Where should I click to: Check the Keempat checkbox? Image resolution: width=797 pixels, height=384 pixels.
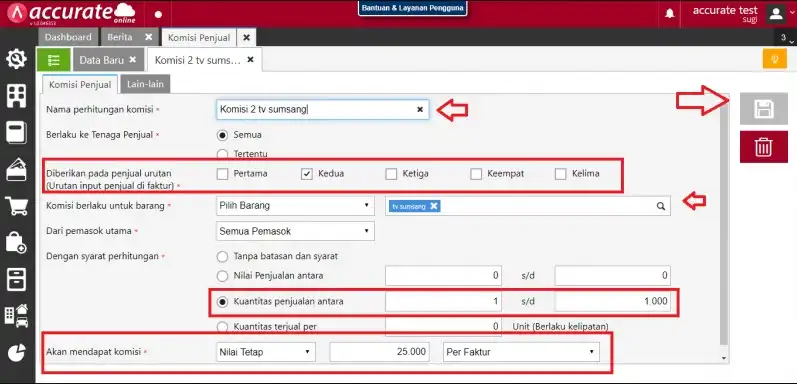(x=476, y=174)
